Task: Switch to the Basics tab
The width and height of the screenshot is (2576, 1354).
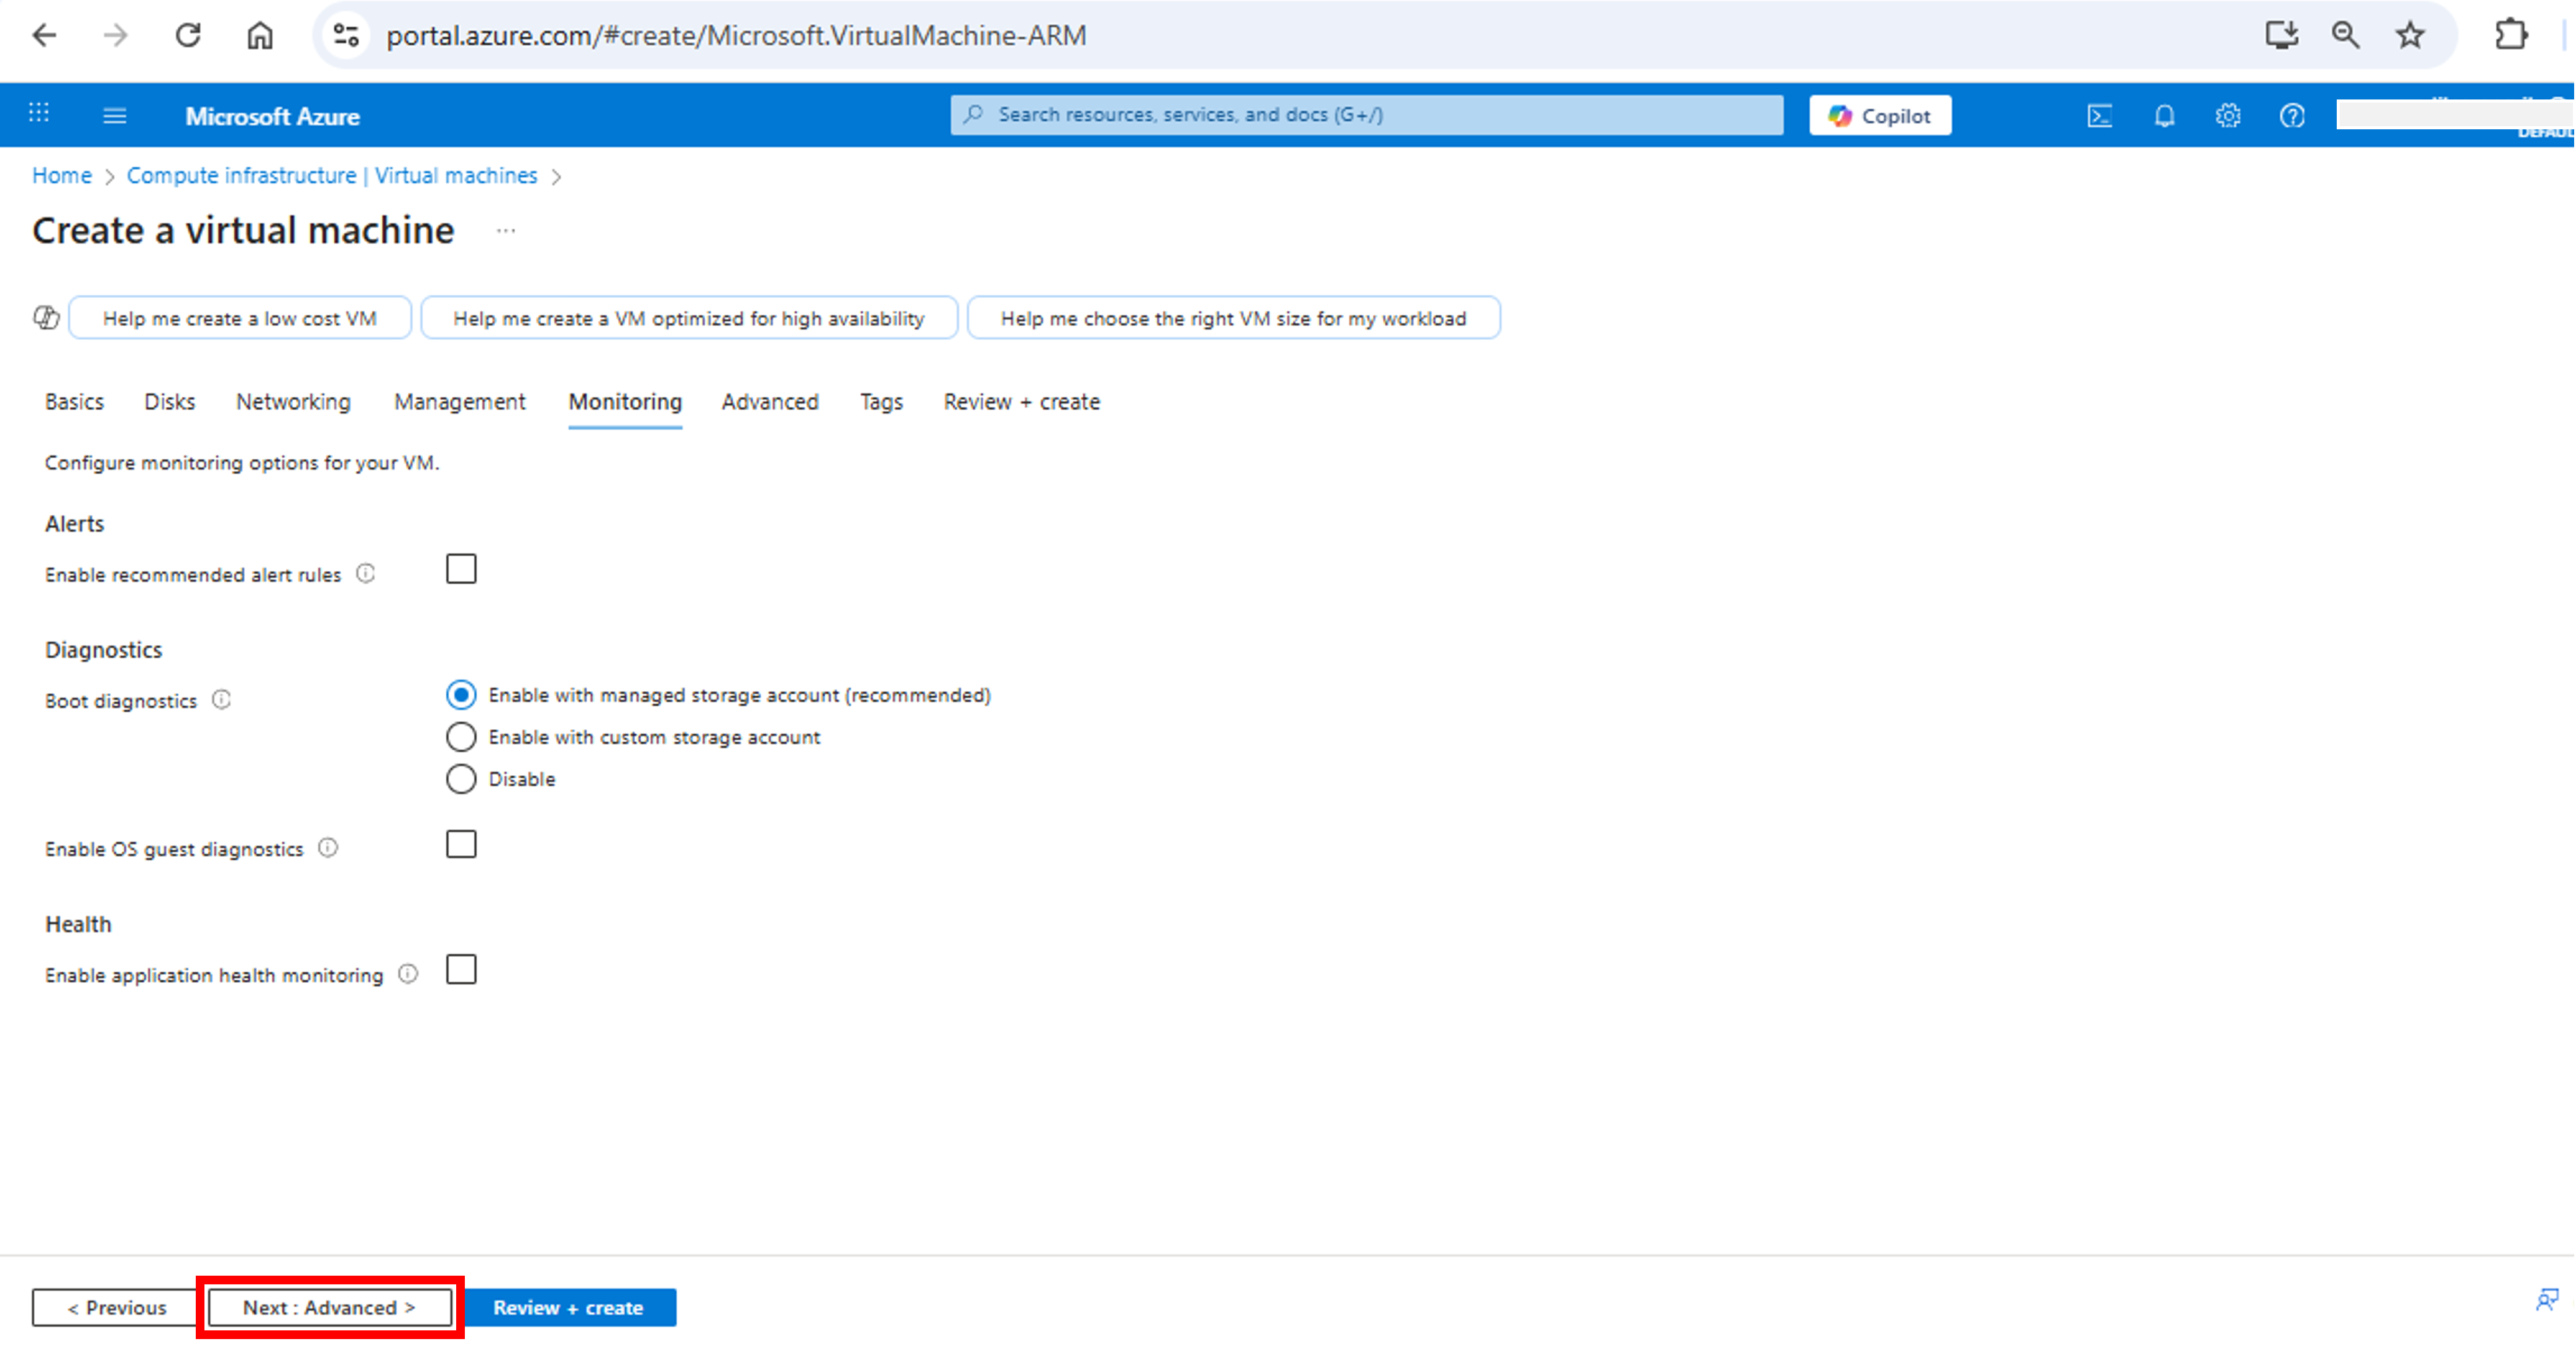Action: 74,402
